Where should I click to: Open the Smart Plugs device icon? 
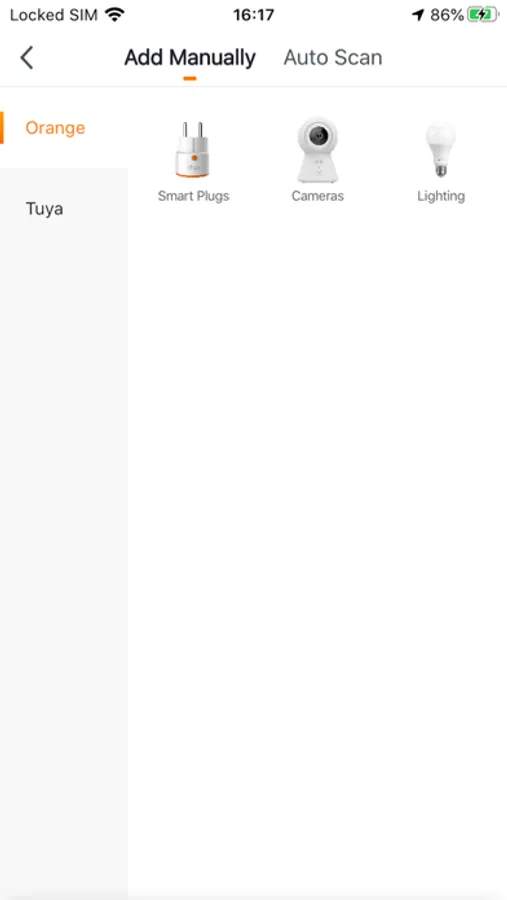(193, 149)
